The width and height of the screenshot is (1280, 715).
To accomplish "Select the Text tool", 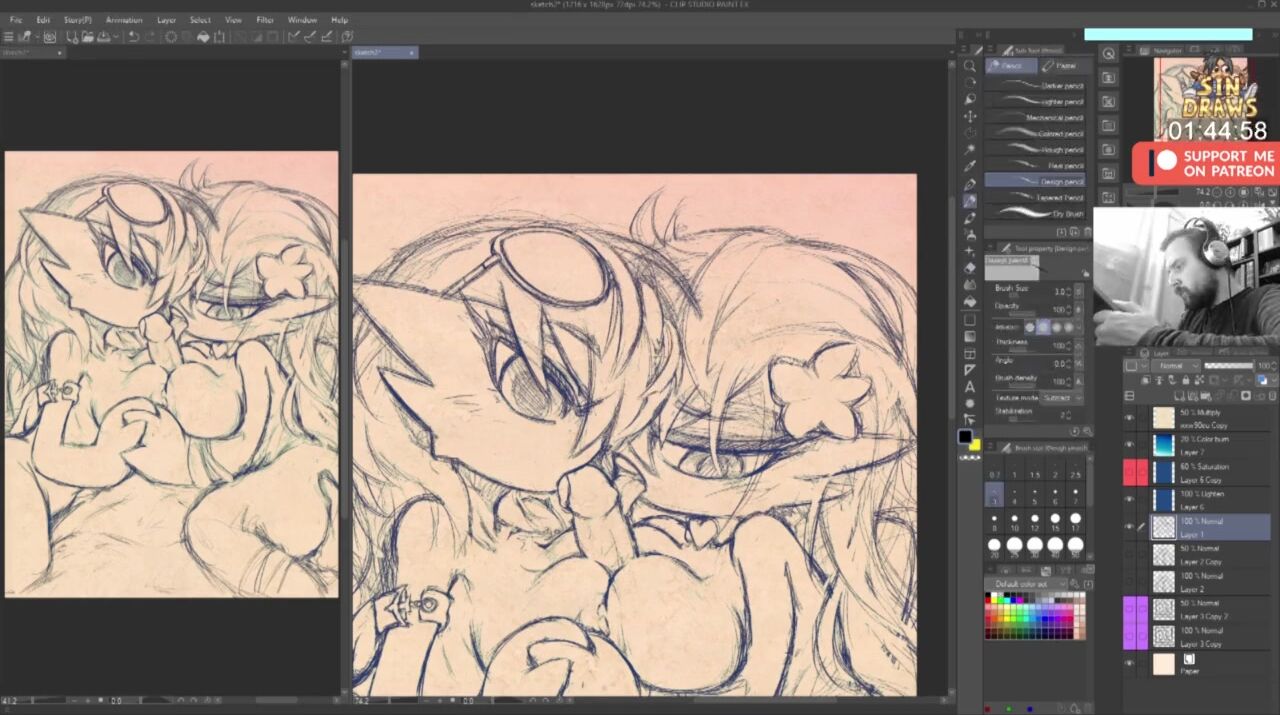I will point(970,387).
